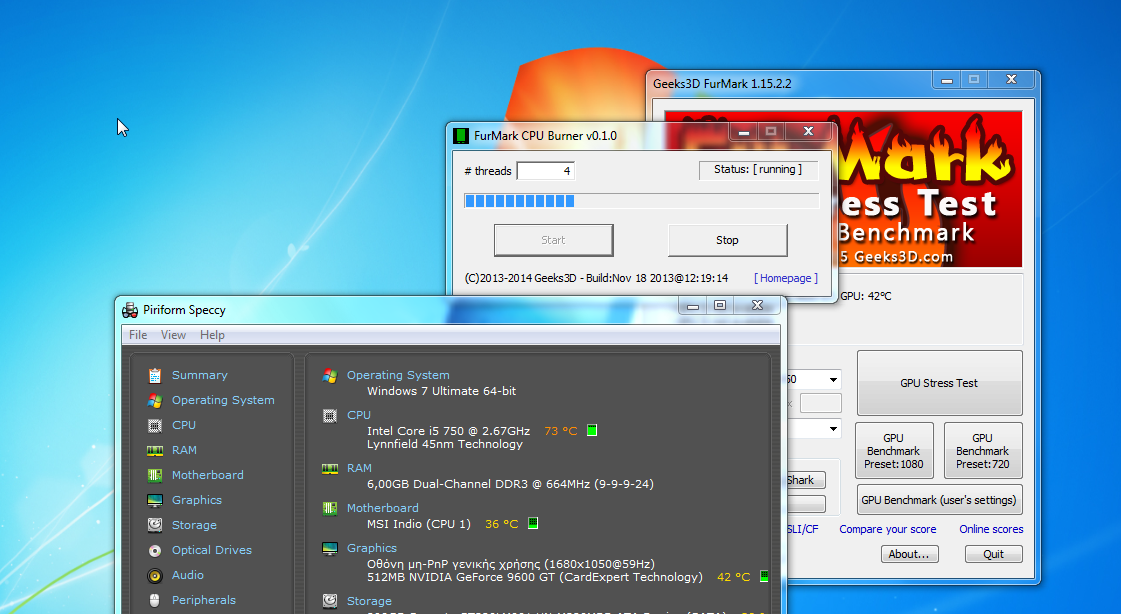Click the GPU: 42°C reading in FurMark
The width and height of the screenshot is (1121, 614).
[866, 296]
